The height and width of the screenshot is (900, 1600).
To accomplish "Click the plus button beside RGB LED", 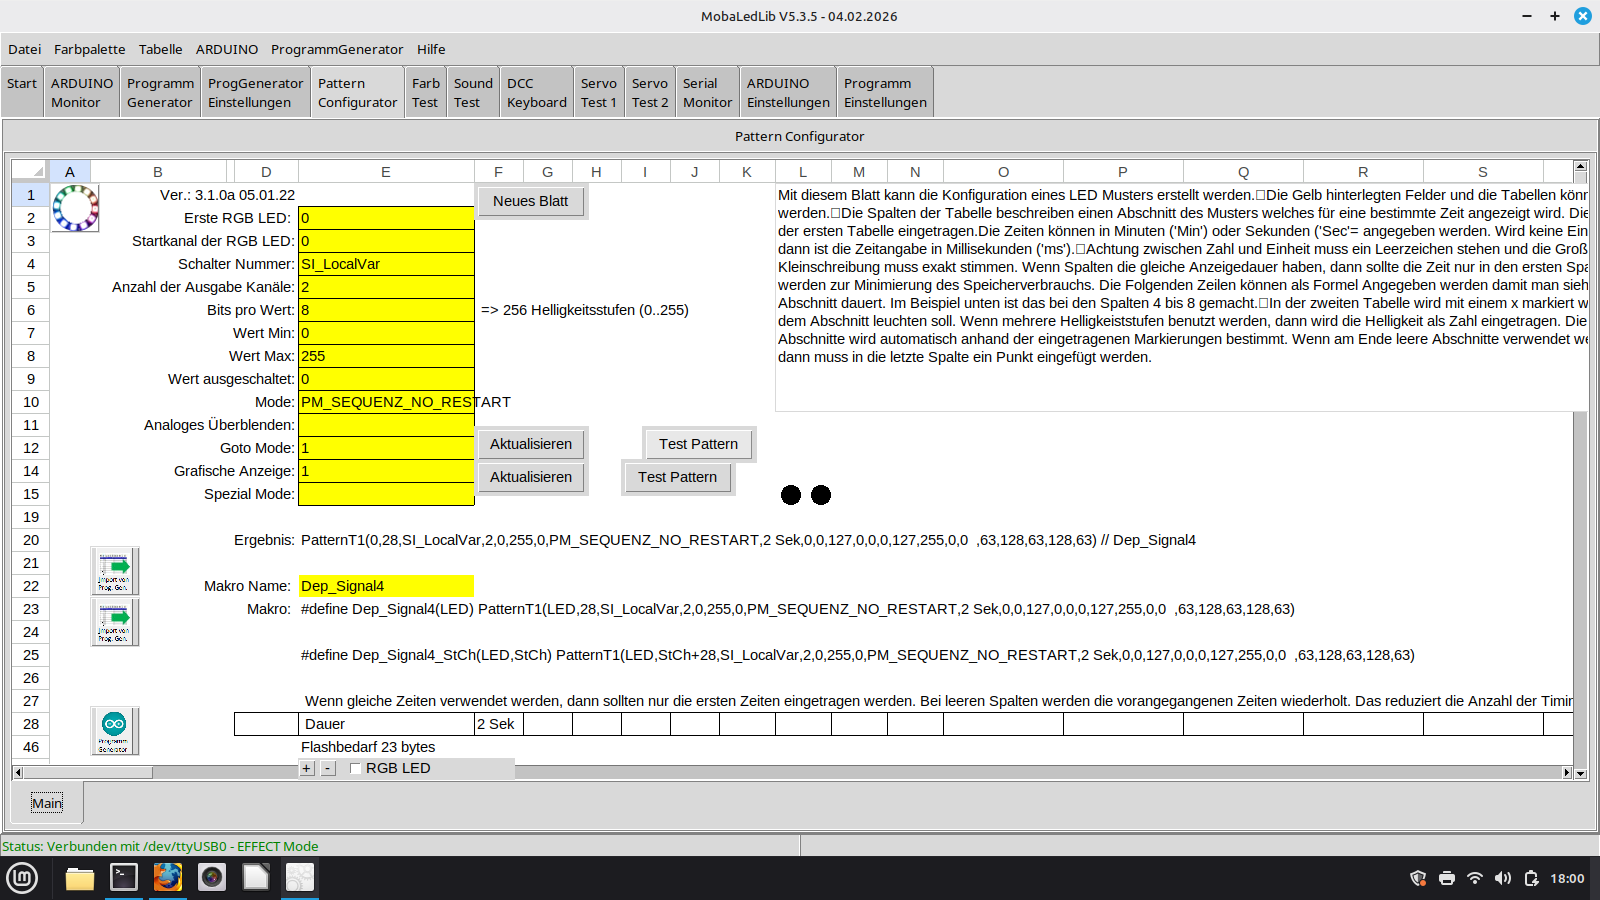I will (307, 769).
